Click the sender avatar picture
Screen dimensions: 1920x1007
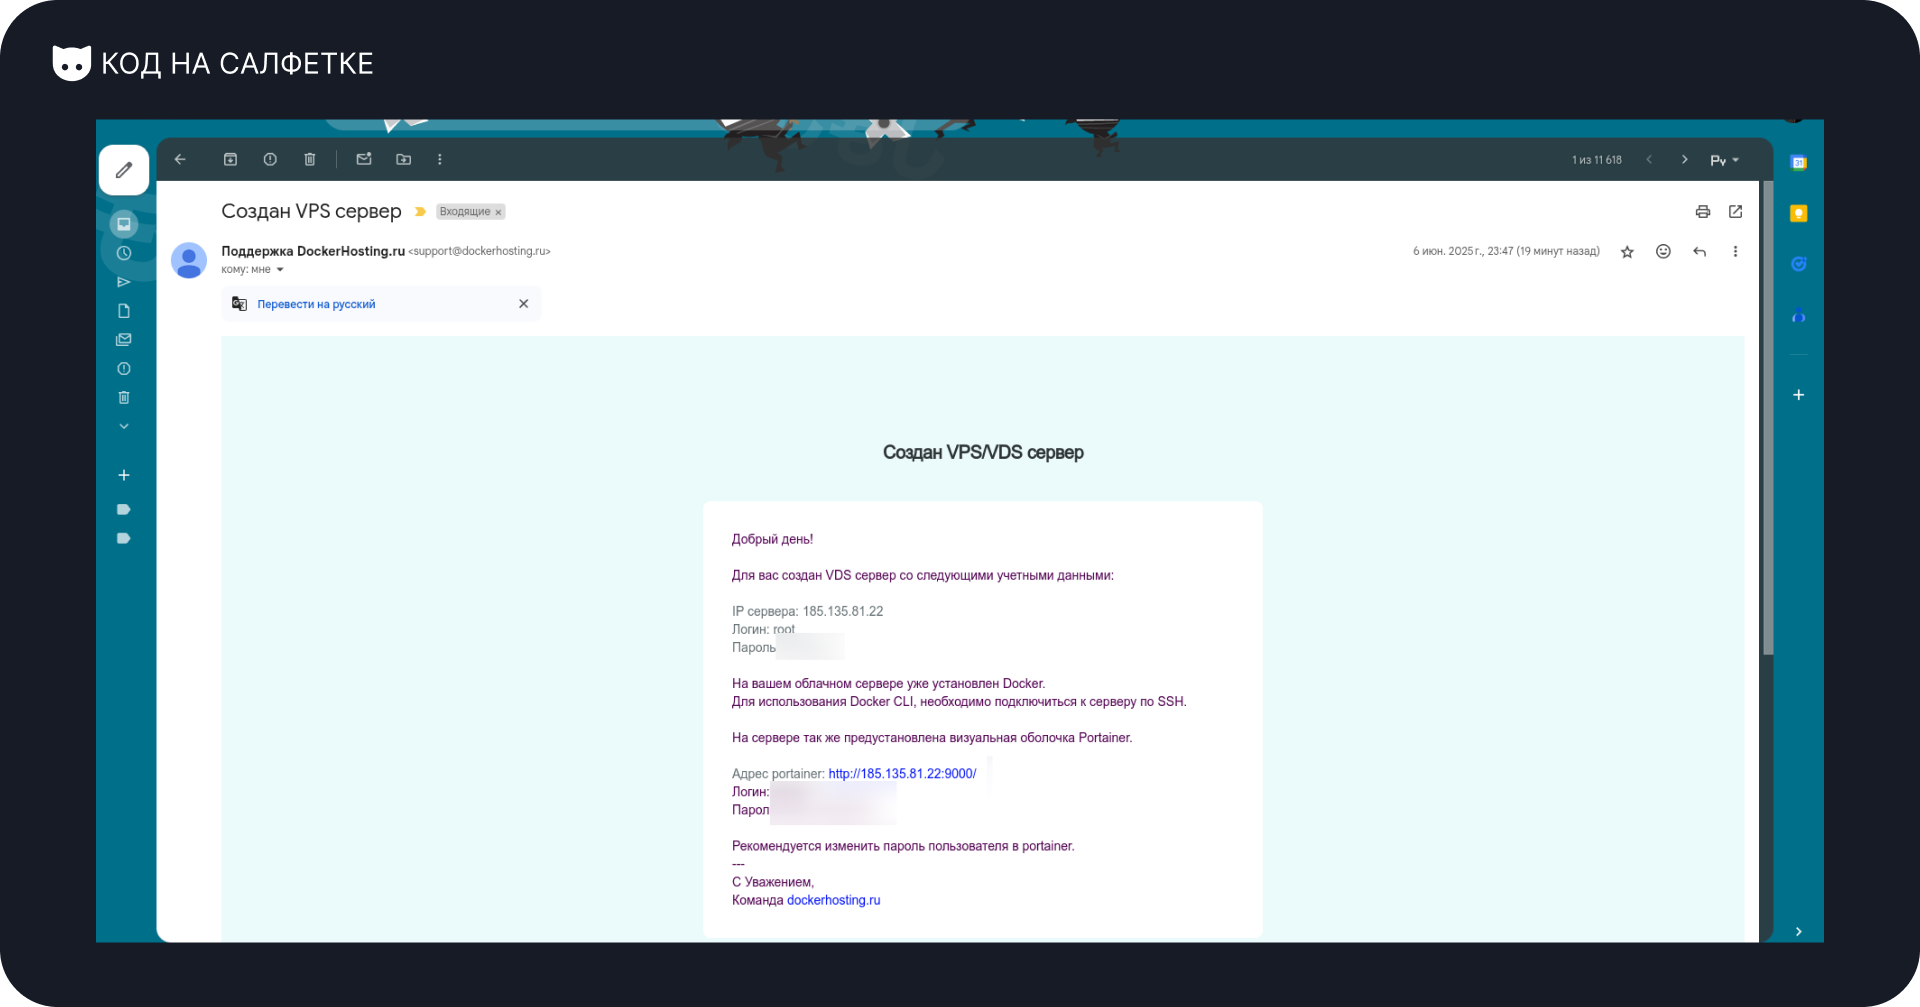pyautogui.click(x=189, y=260)
